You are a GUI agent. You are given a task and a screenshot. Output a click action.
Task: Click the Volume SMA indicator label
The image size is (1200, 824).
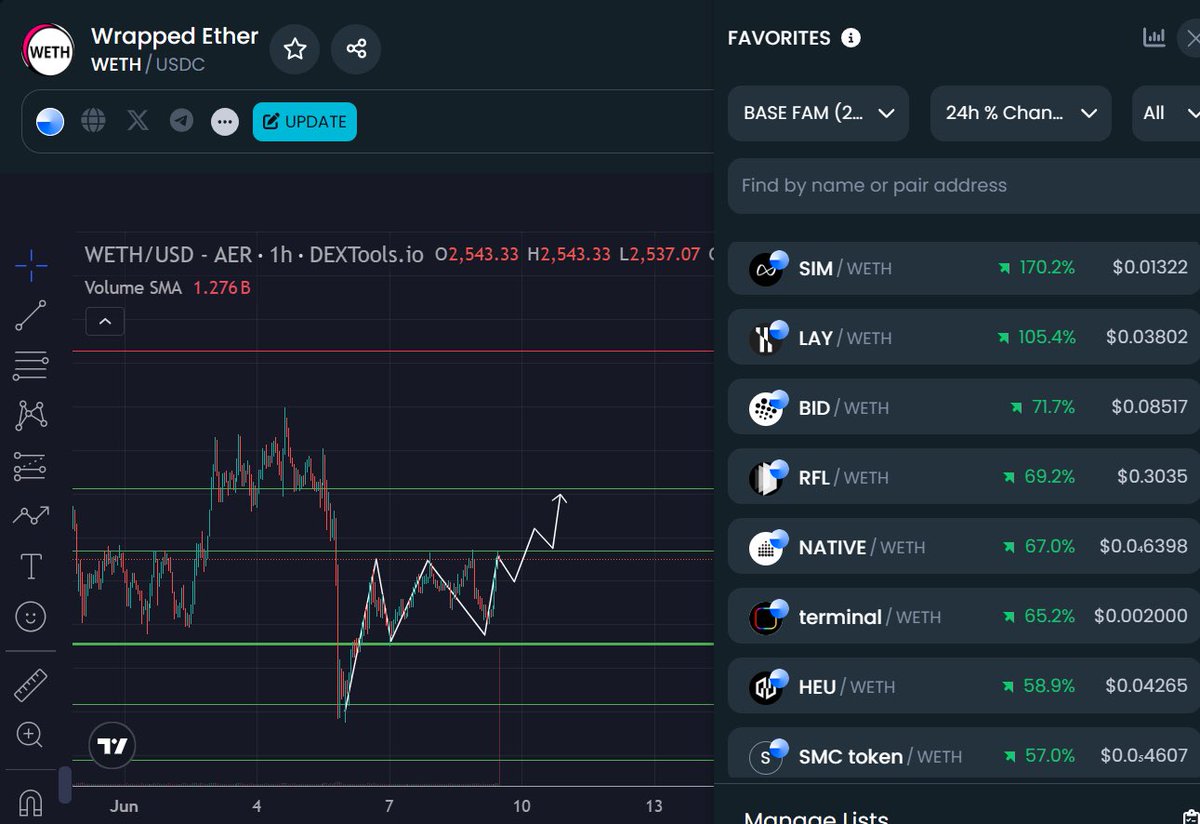coord(133,288)
